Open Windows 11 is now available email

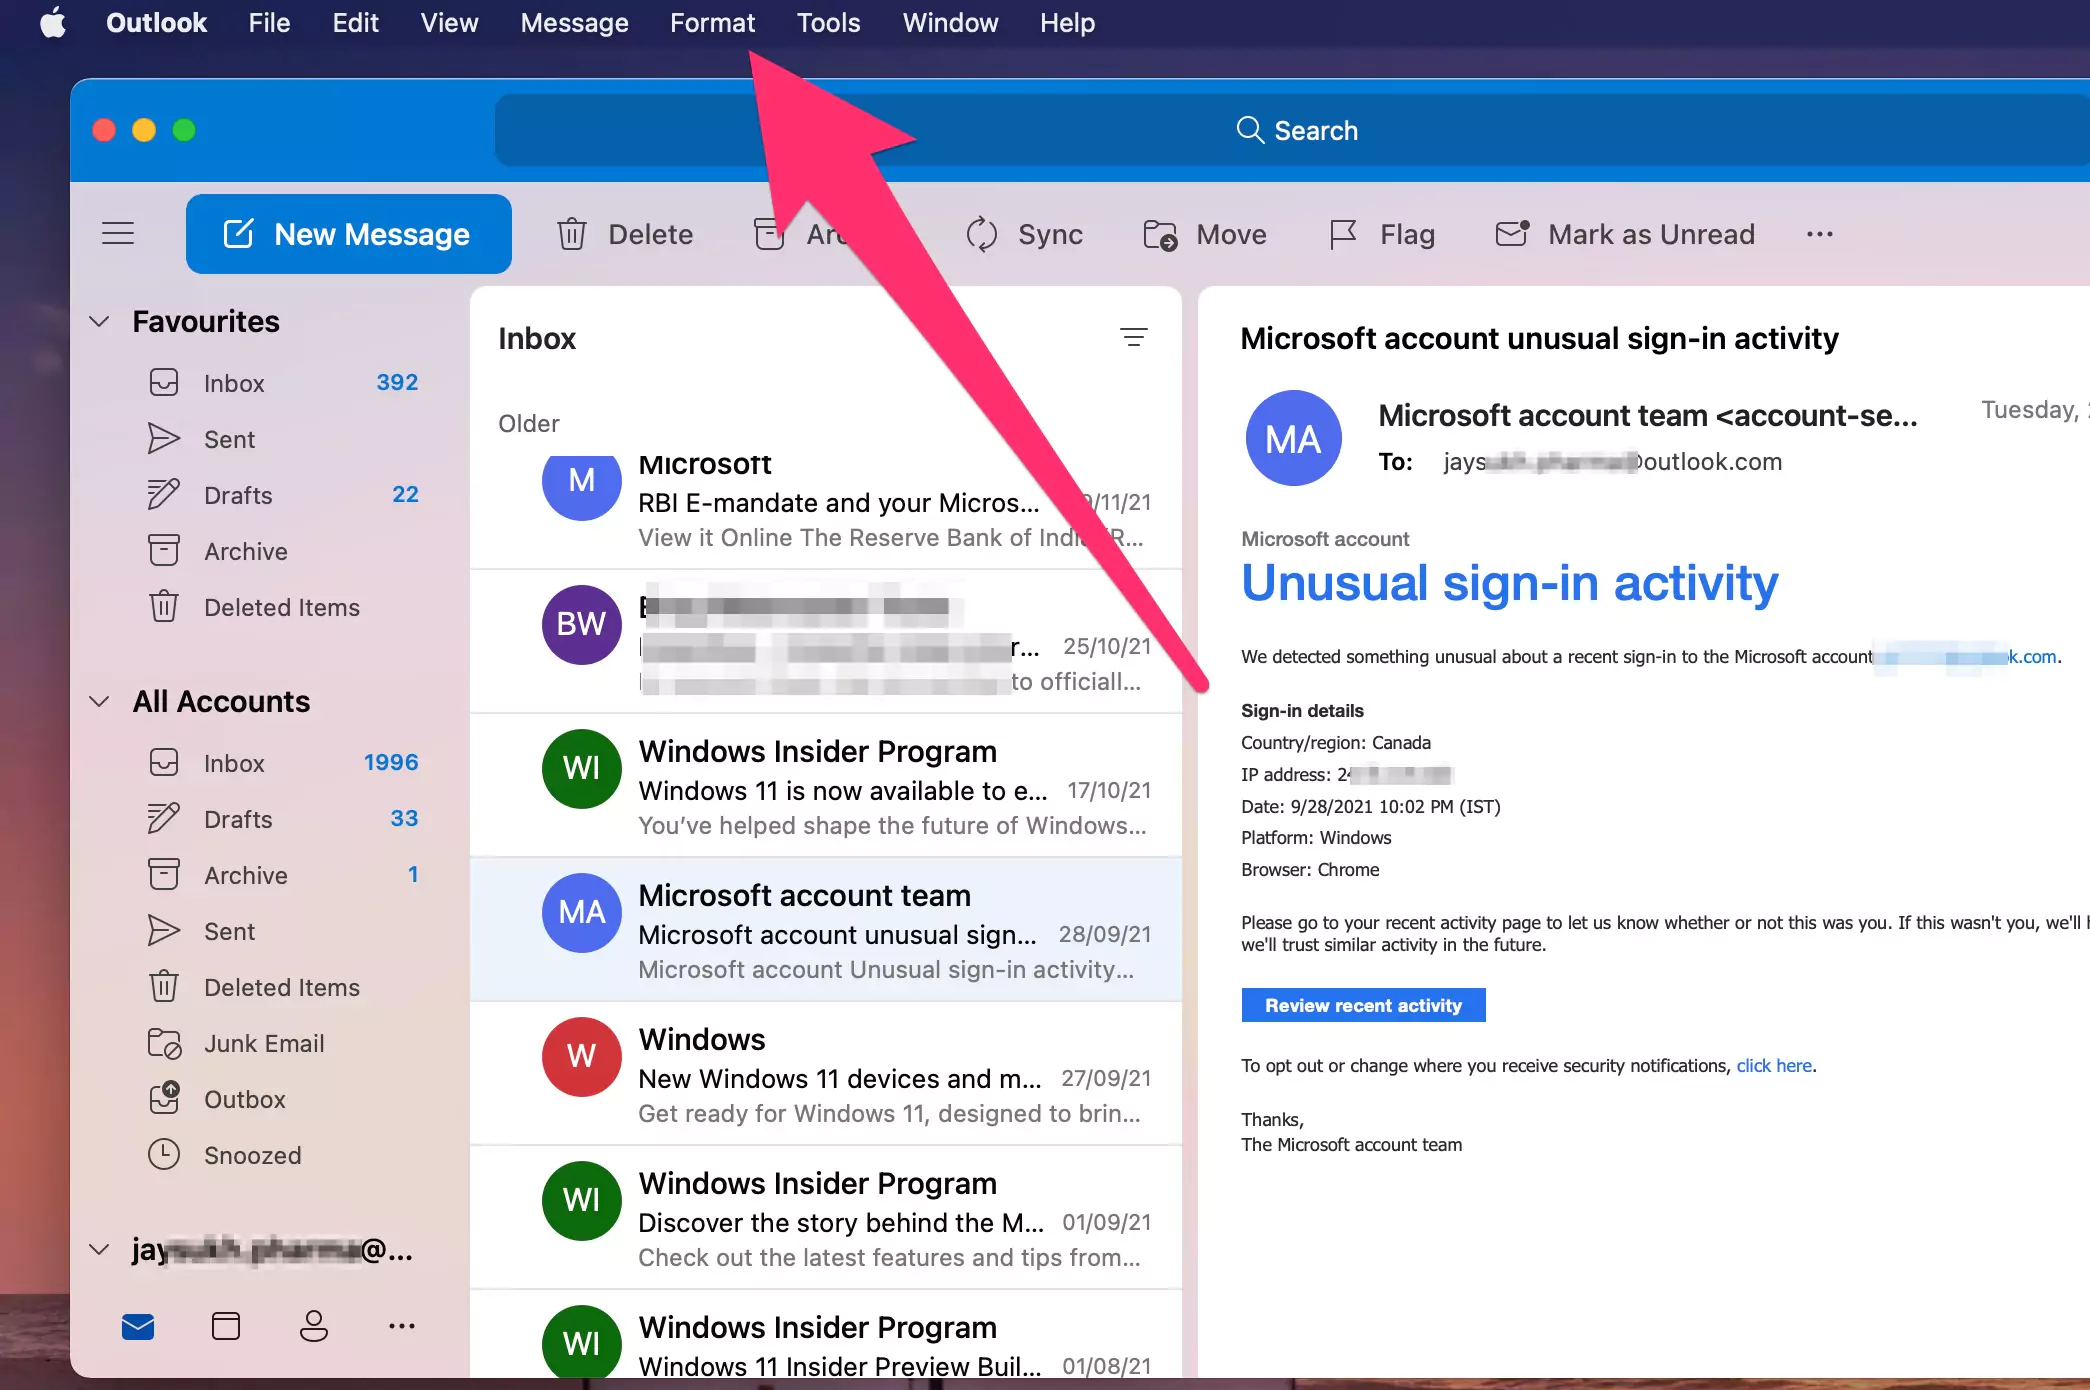[826, 786]
